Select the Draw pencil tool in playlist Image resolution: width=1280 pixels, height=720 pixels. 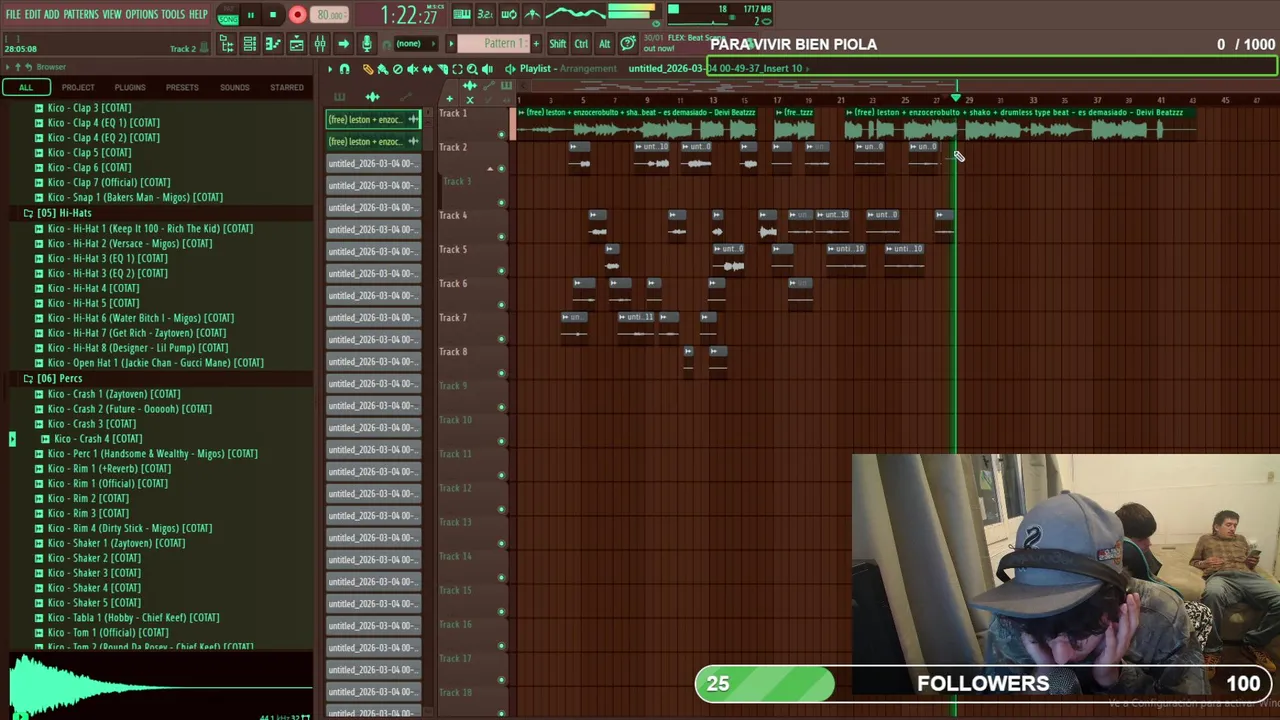click(x=367, y=69)
